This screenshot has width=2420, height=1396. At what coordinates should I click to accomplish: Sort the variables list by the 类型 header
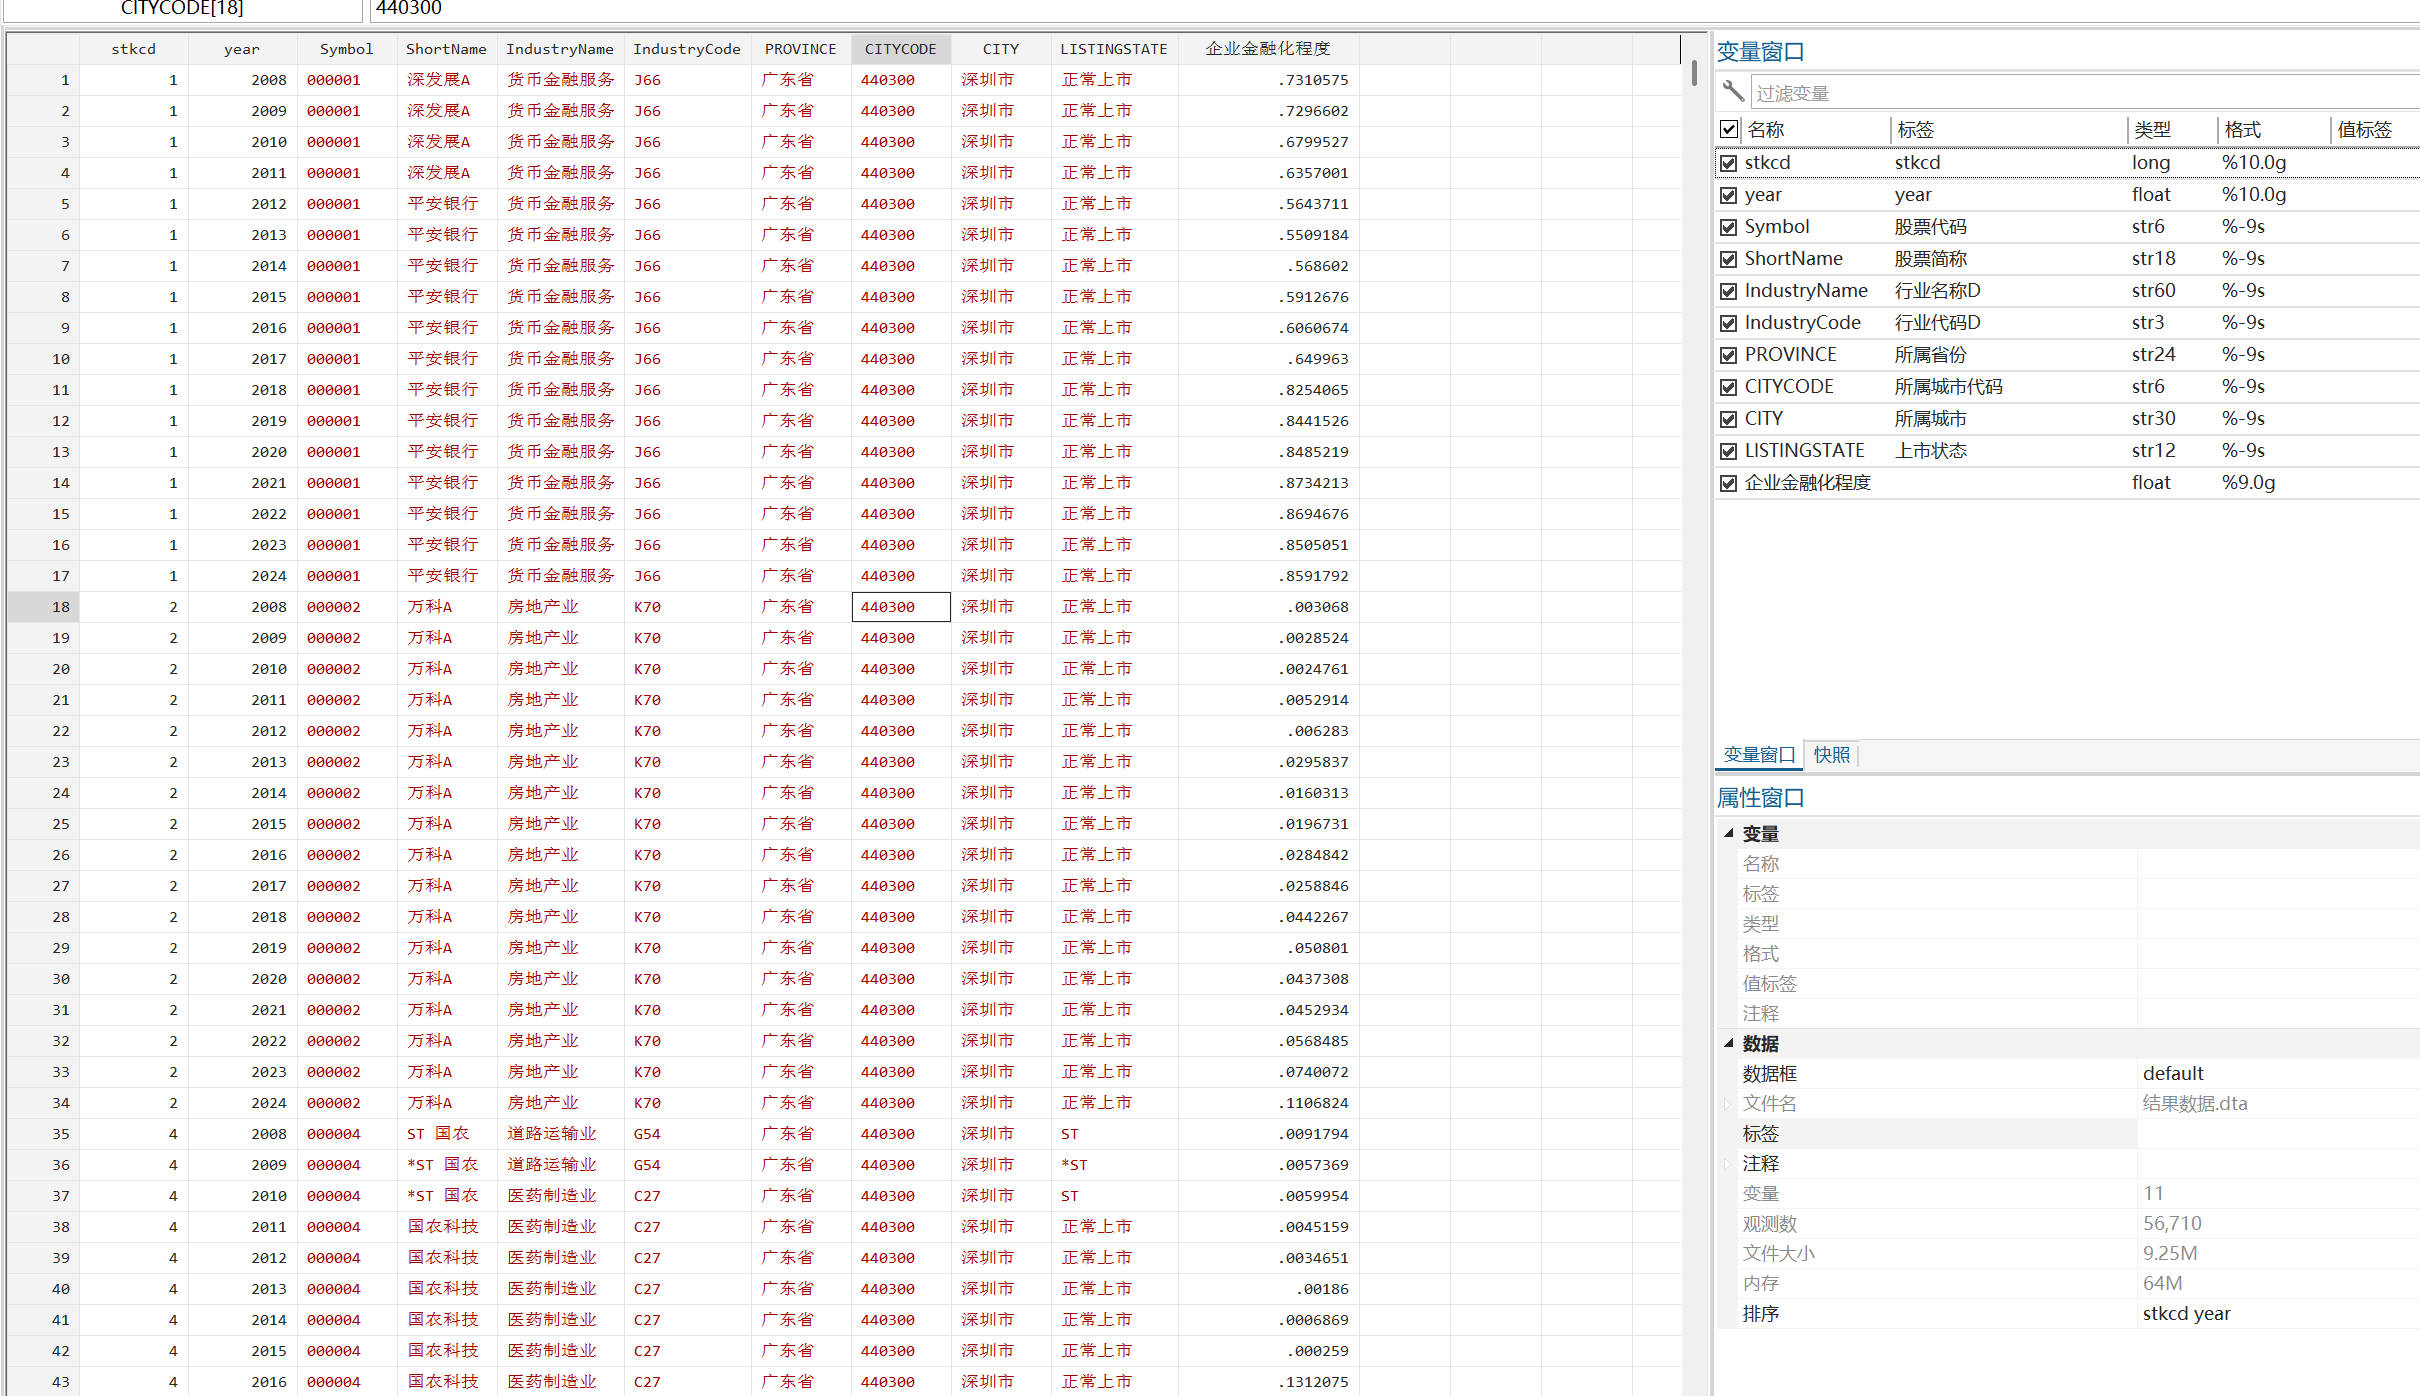(2152, 130)
